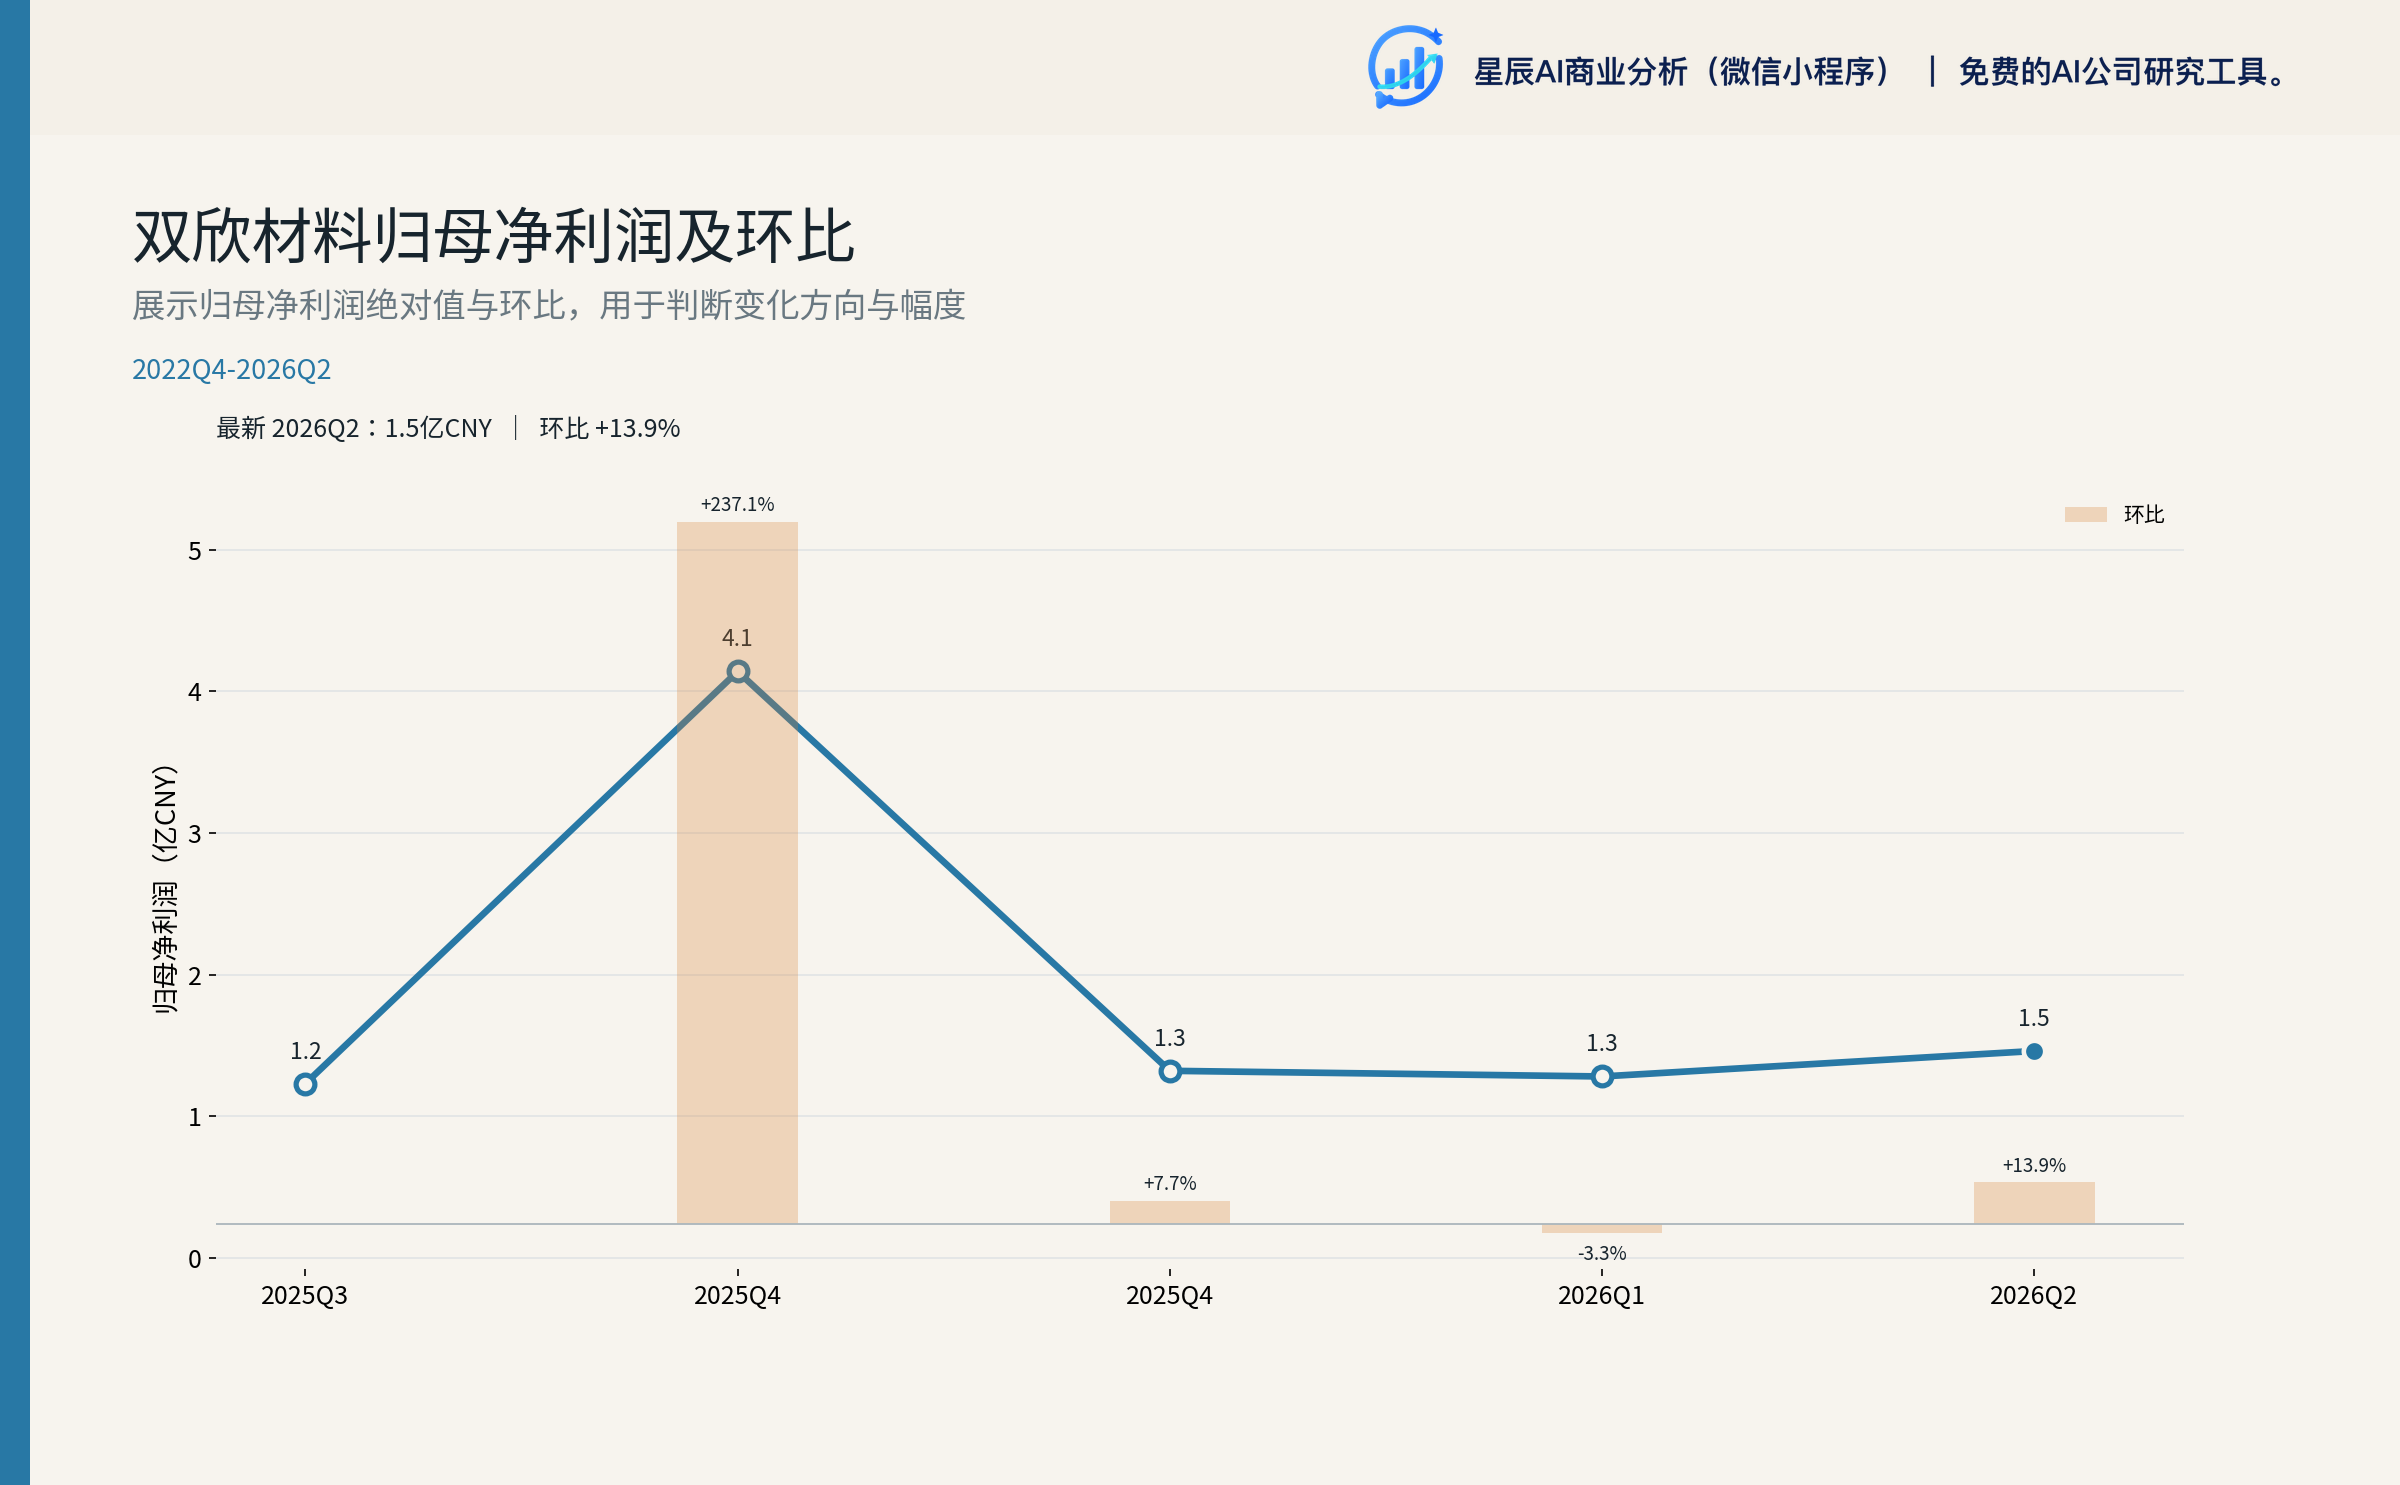Click the +237.1% bar label
The width and height of the screenshot is (2400, 1485).
[x=737, y=504]
